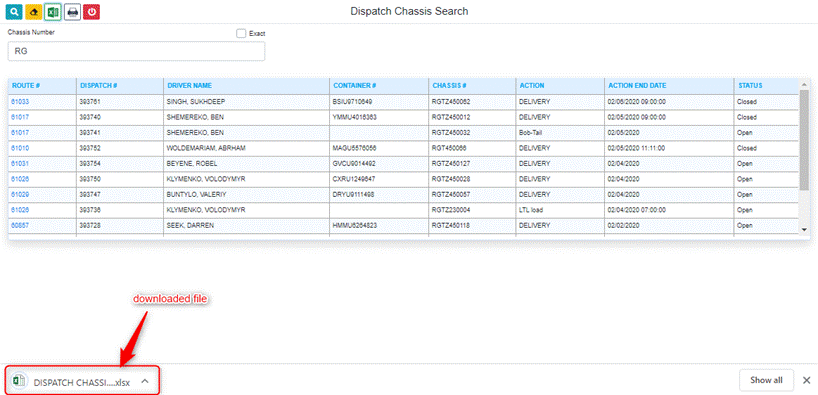This screenshot has width=818, height=395.
Task: Close the downloads bar with the X
Action: (807, 380)
